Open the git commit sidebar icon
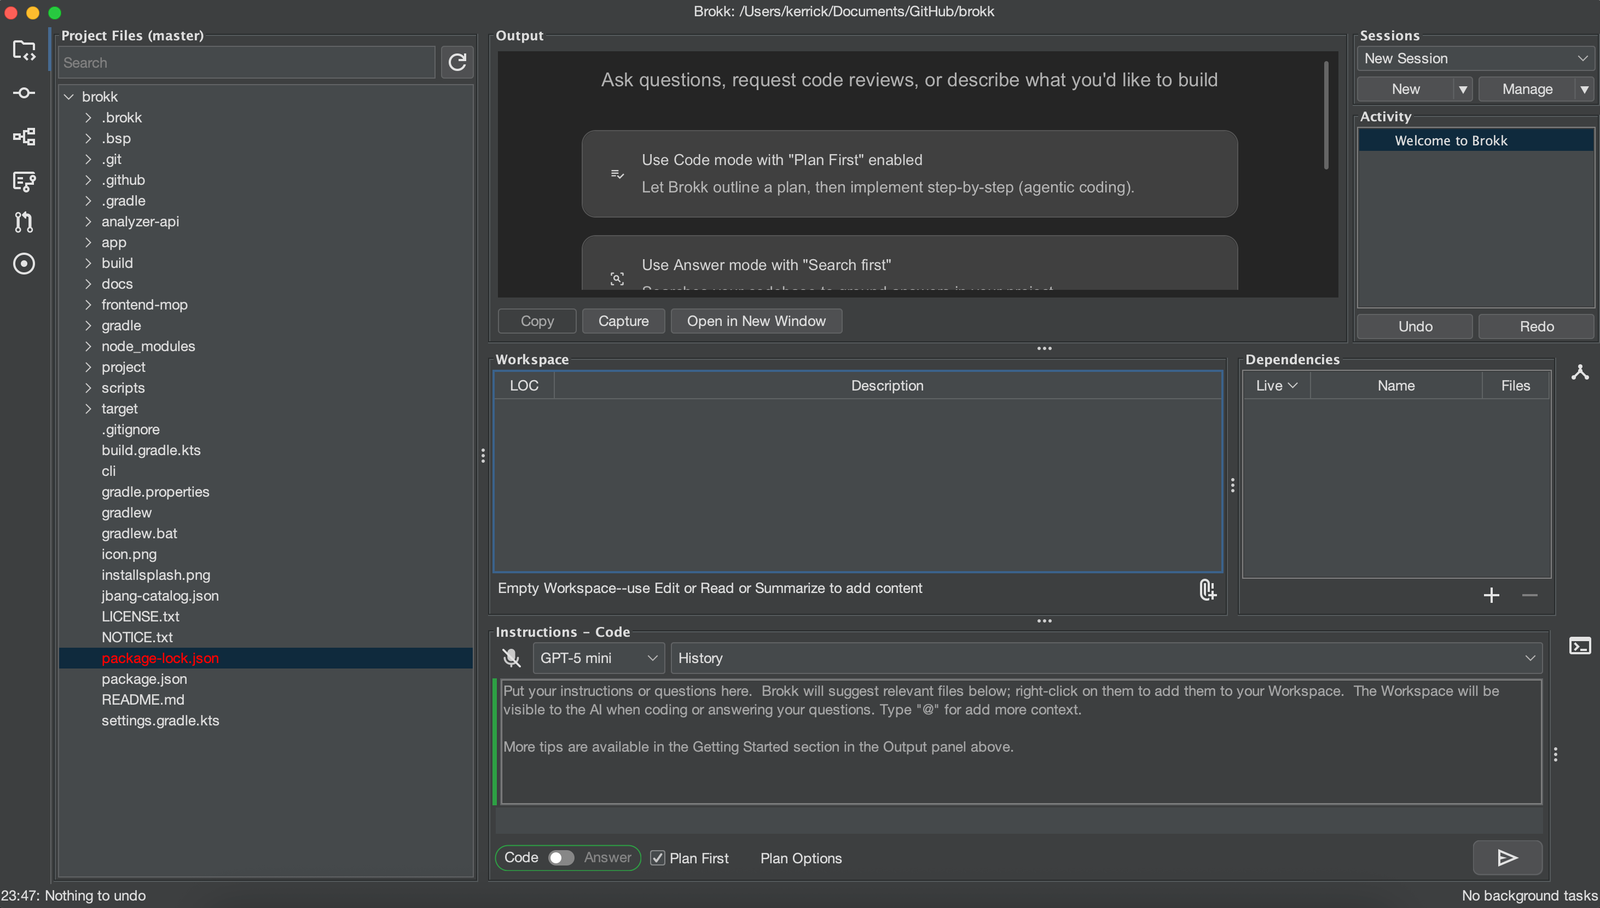1600x908 pixels. [x=24, y=93]
